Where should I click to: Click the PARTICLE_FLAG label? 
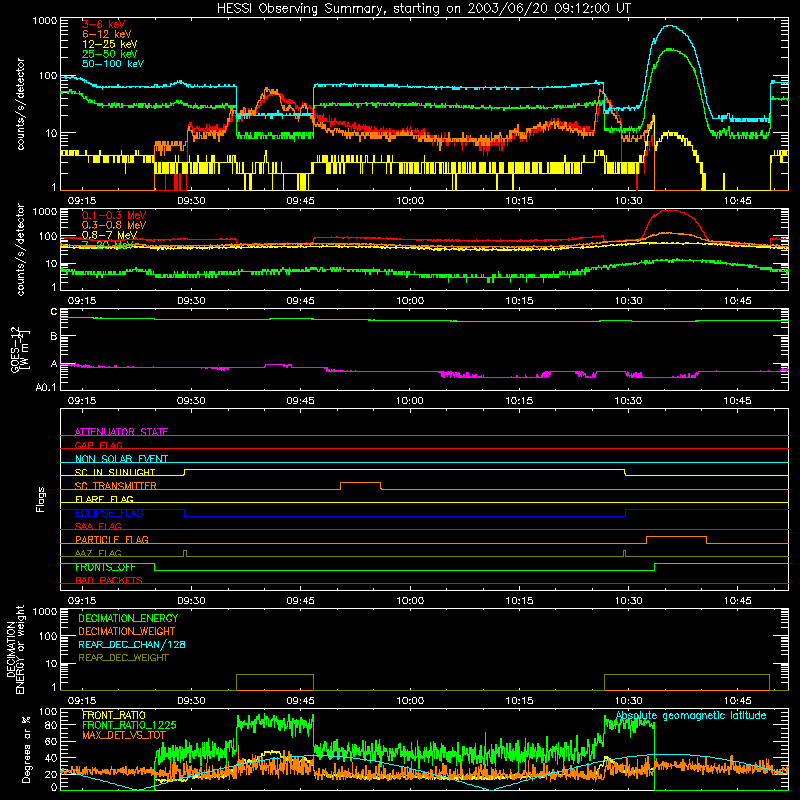tap(112, 539)
